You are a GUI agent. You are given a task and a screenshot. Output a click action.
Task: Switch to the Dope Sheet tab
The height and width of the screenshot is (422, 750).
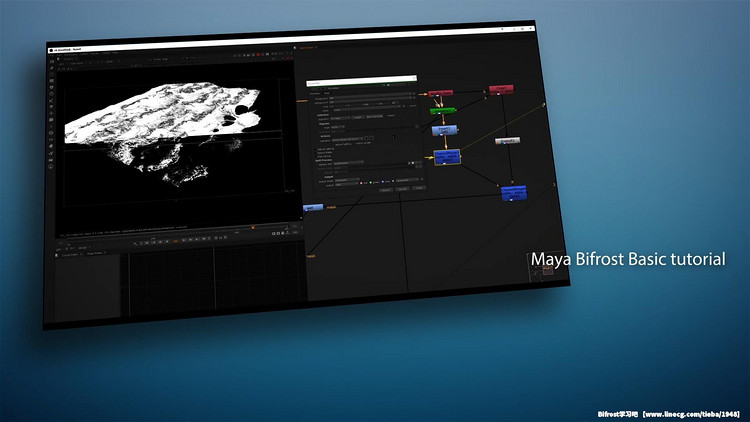(x=95, y=254)
